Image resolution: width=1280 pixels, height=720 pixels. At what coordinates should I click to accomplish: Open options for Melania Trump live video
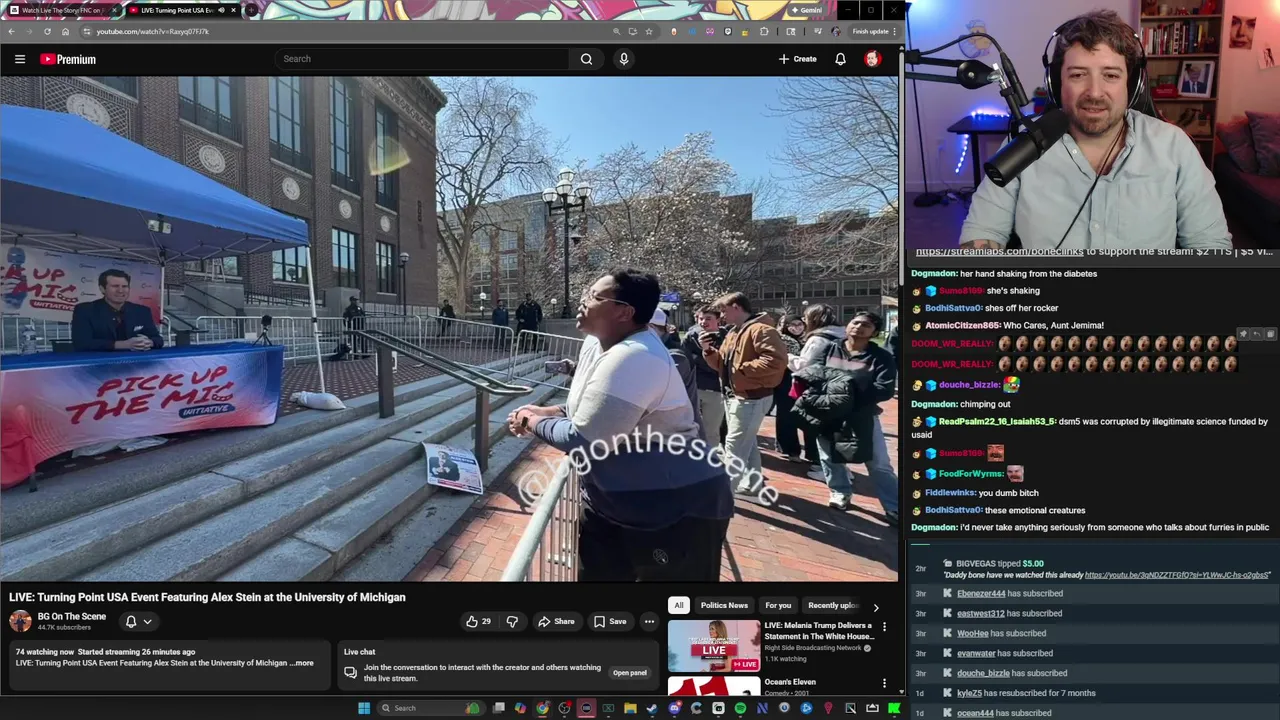click(x=884, y=627)
